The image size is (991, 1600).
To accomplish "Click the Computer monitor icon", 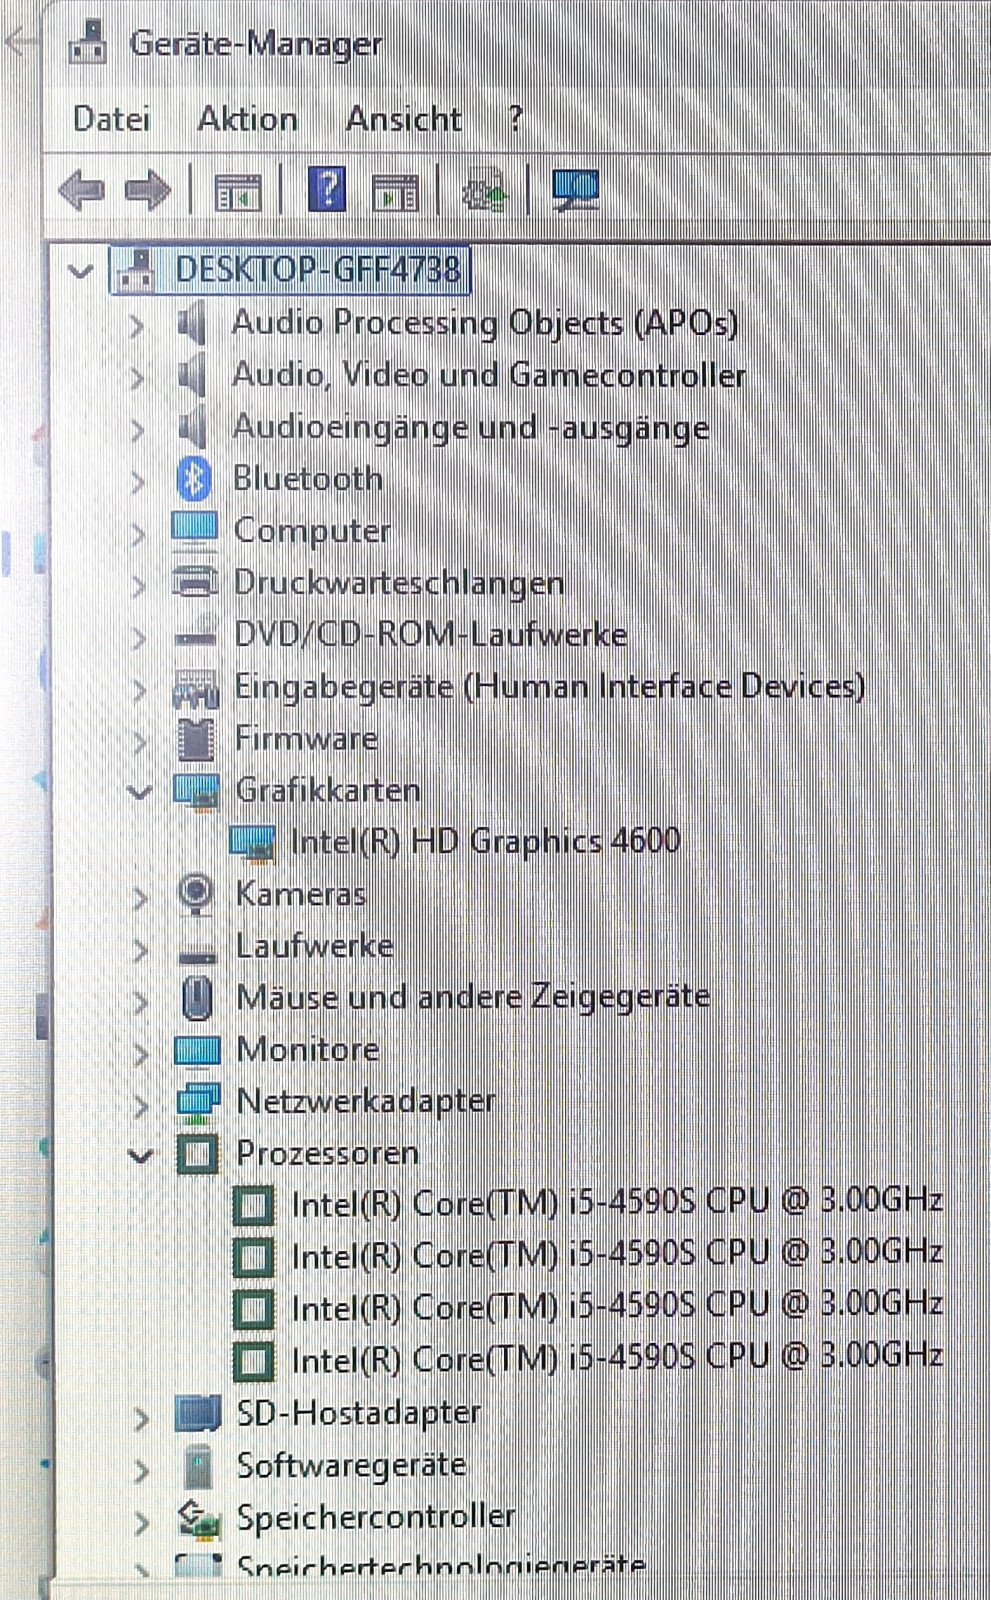I will [x=194, y=530].
